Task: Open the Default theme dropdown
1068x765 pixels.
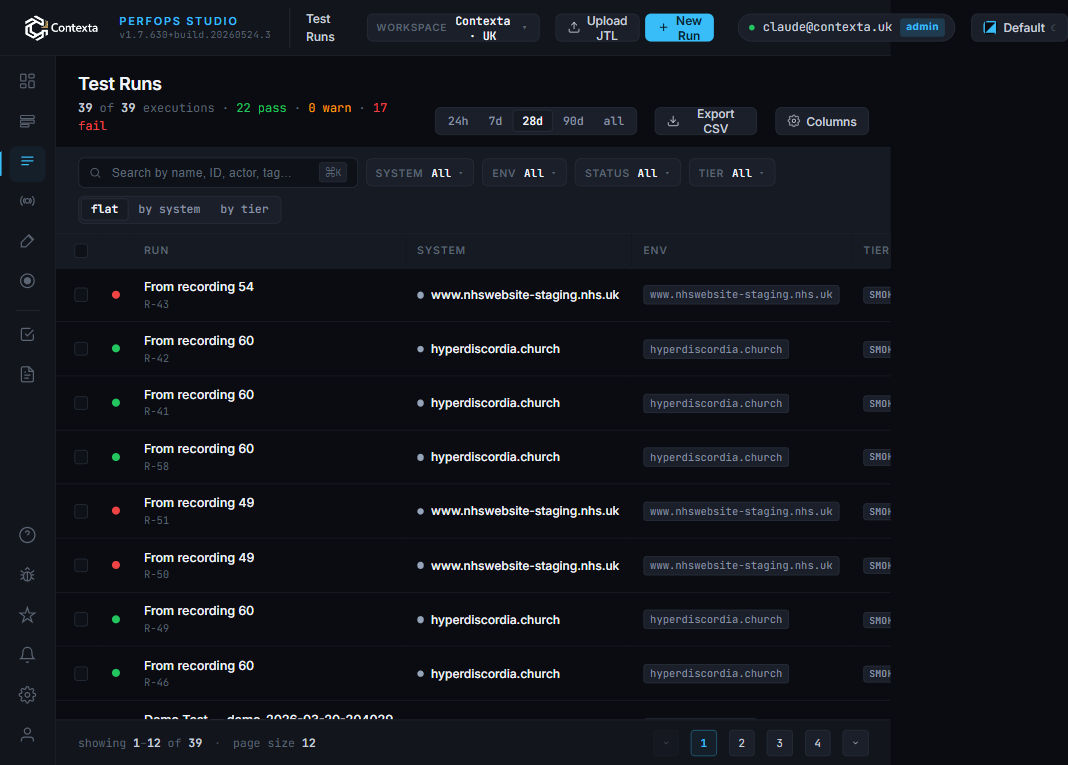Action: [1019, 28]
